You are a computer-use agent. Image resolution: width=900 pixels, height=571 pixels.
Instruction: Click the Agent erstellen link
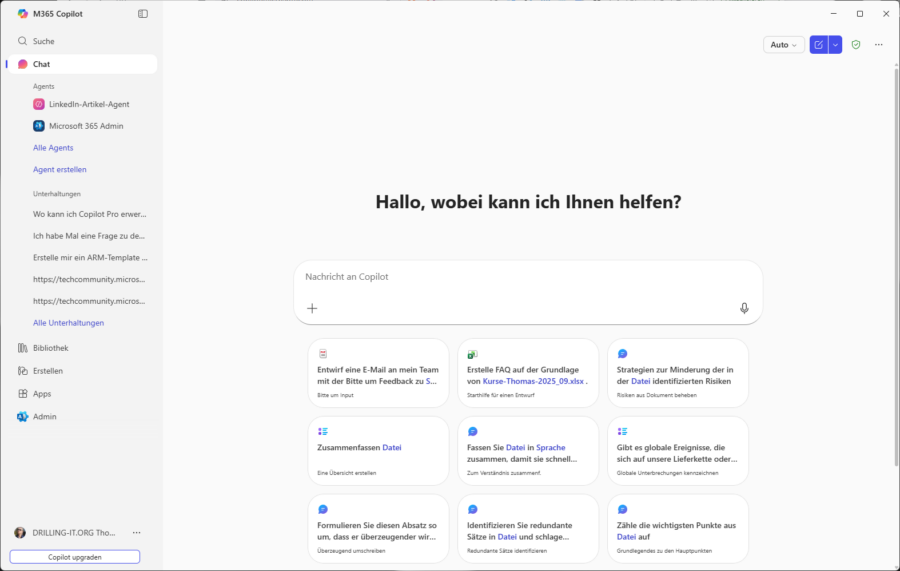(59, 170)
